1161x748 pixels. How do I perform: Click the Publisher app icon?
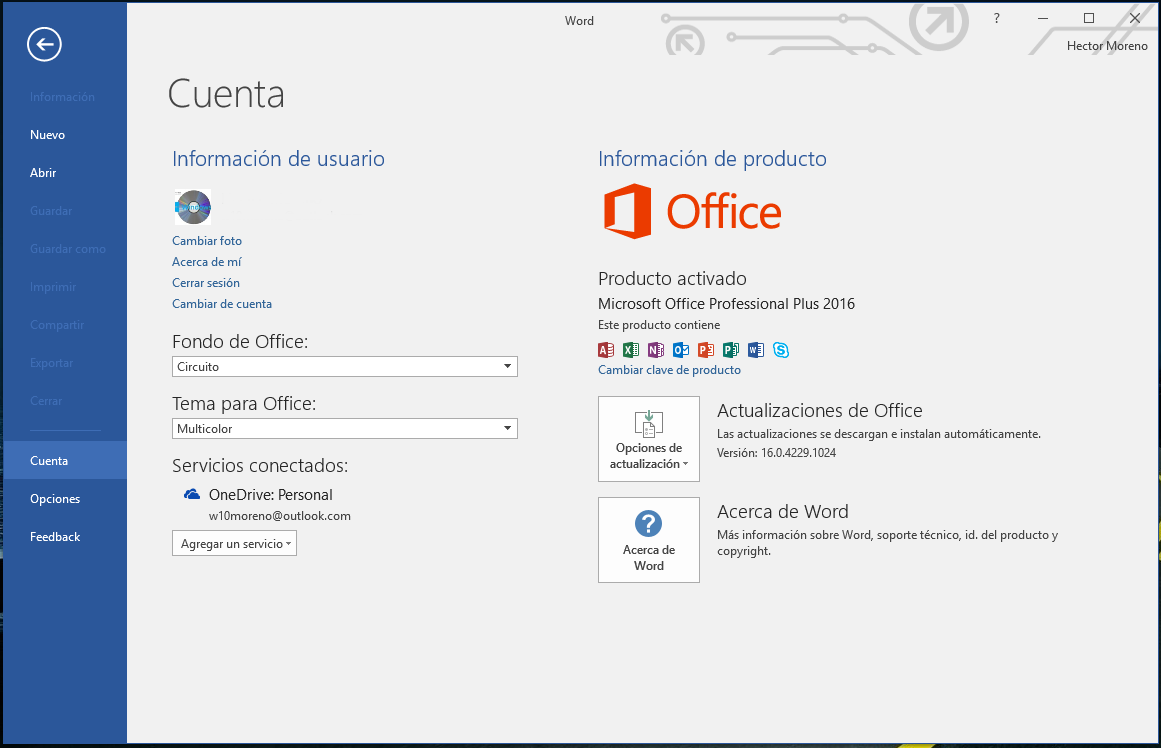731,350
